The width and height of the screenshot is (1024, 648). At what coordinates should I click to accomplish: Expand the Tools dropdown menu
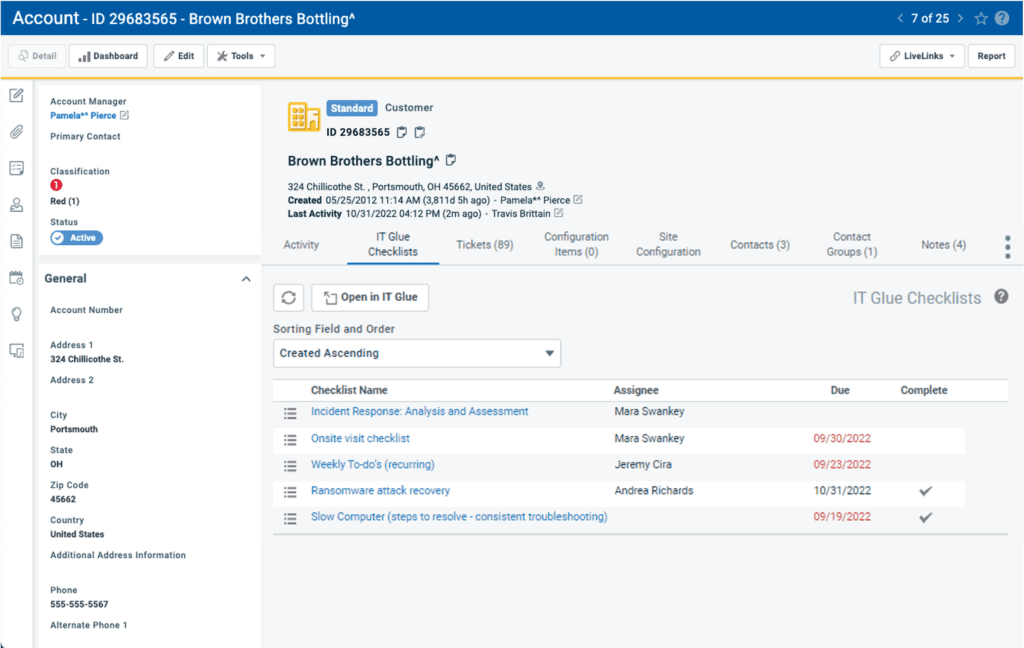pos(241,56)
